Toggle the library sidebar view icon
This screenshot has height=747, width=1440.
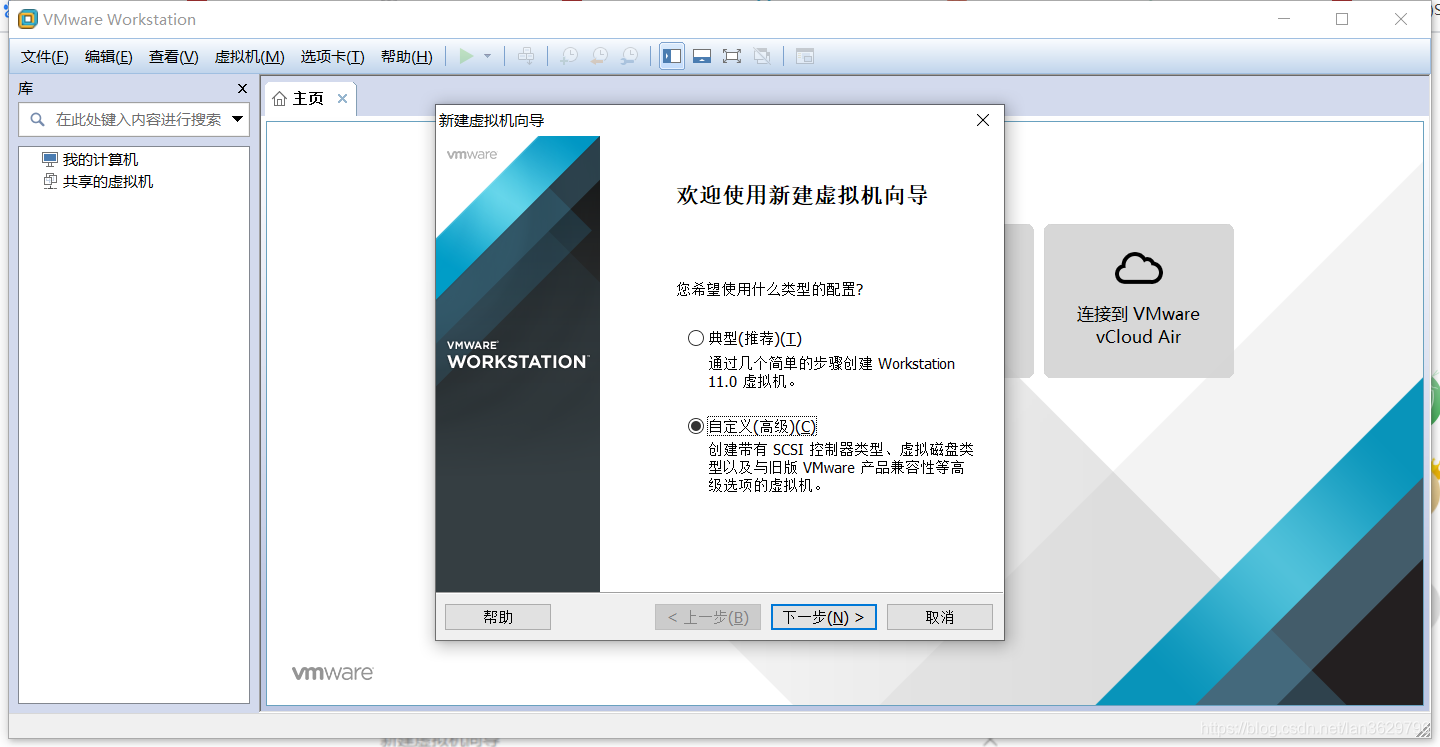(672, 57)
